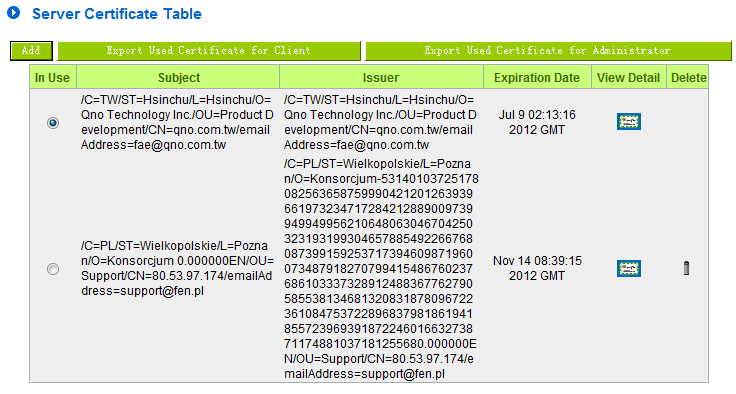Screen dimensions: 736x394
Task: Export Used Certificate for Administrator
Action: [548, 51]
